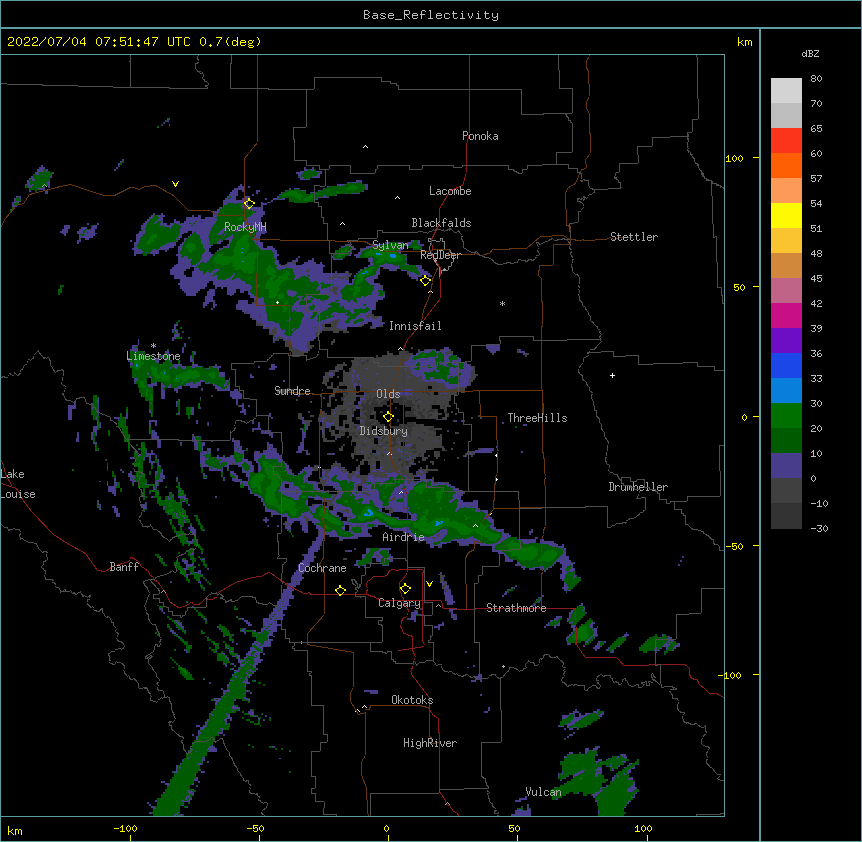Click the yellow V marker east of Calgary

click(x=429, y=584)
